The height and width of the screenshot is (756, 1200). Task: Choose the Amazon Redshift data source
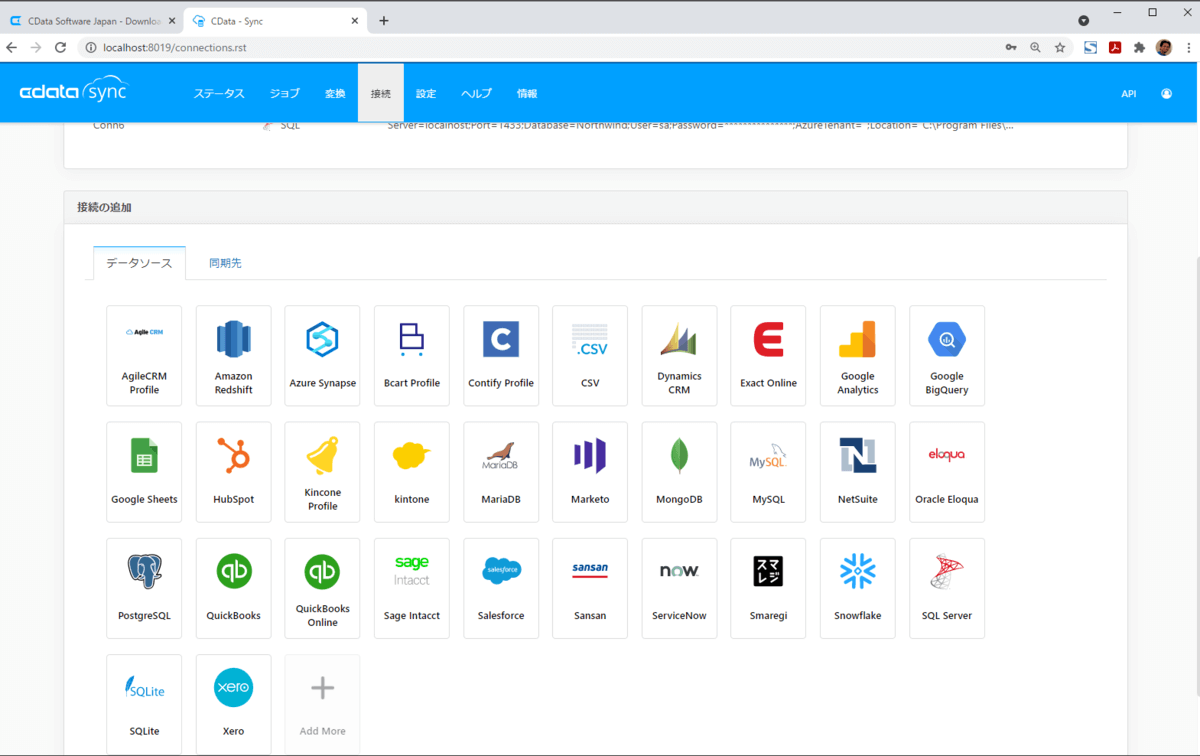point(233,356)
